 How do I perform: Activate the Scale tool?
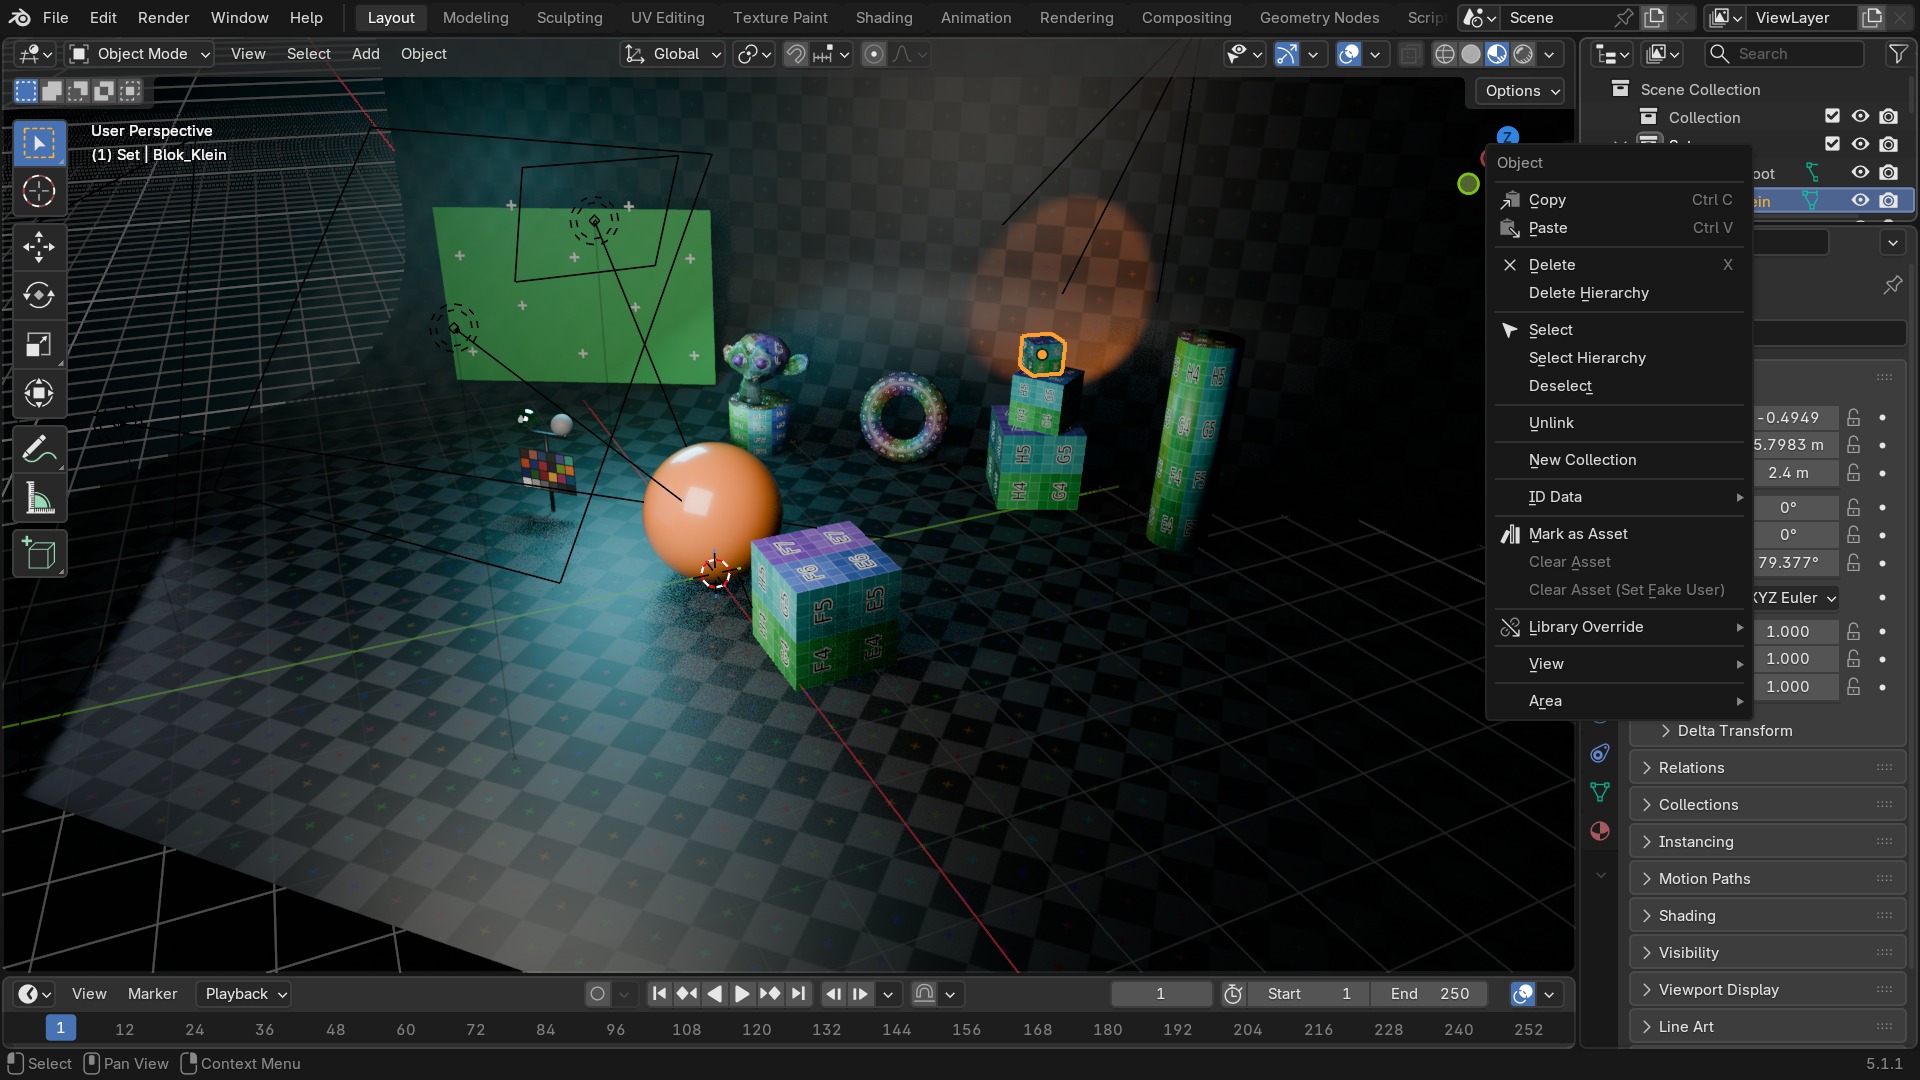(39, 344)
